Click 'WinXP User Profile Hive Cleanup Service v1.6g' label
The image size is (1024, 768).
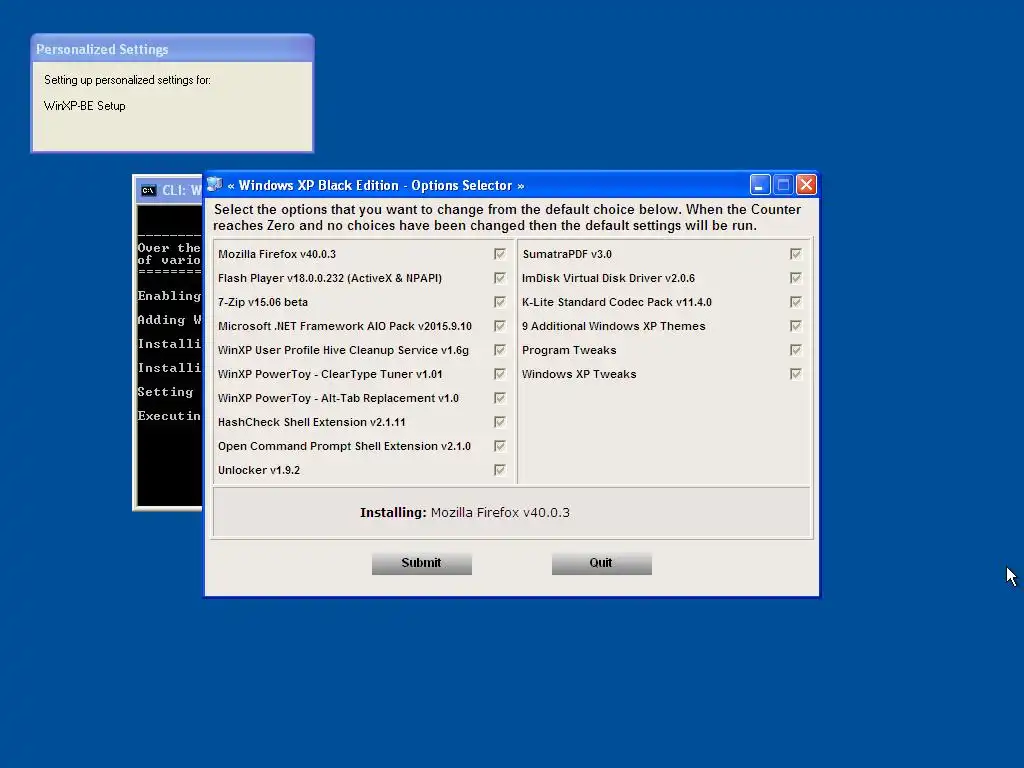coord(344,350)
